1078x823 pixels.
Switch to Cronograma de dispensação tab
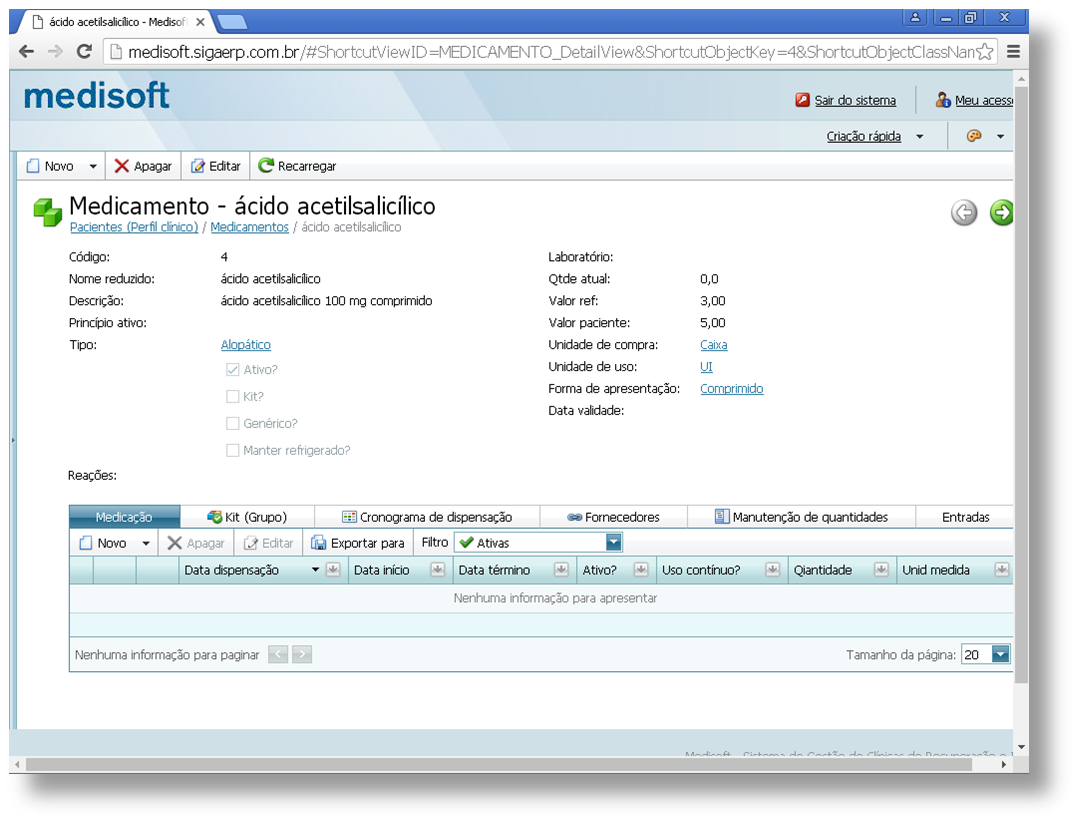point(427,516)
